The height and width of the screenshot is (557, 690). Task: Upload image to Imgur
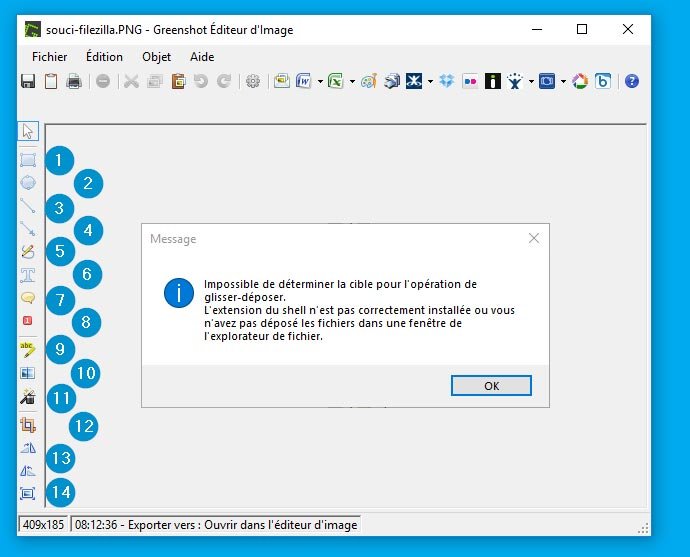(x=493, y=81)
